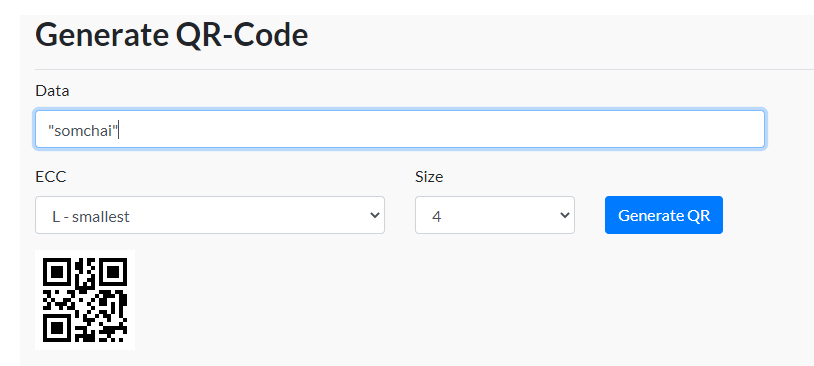
Task: Click the "Generate QR-Code" page heading
Action: 172,35
